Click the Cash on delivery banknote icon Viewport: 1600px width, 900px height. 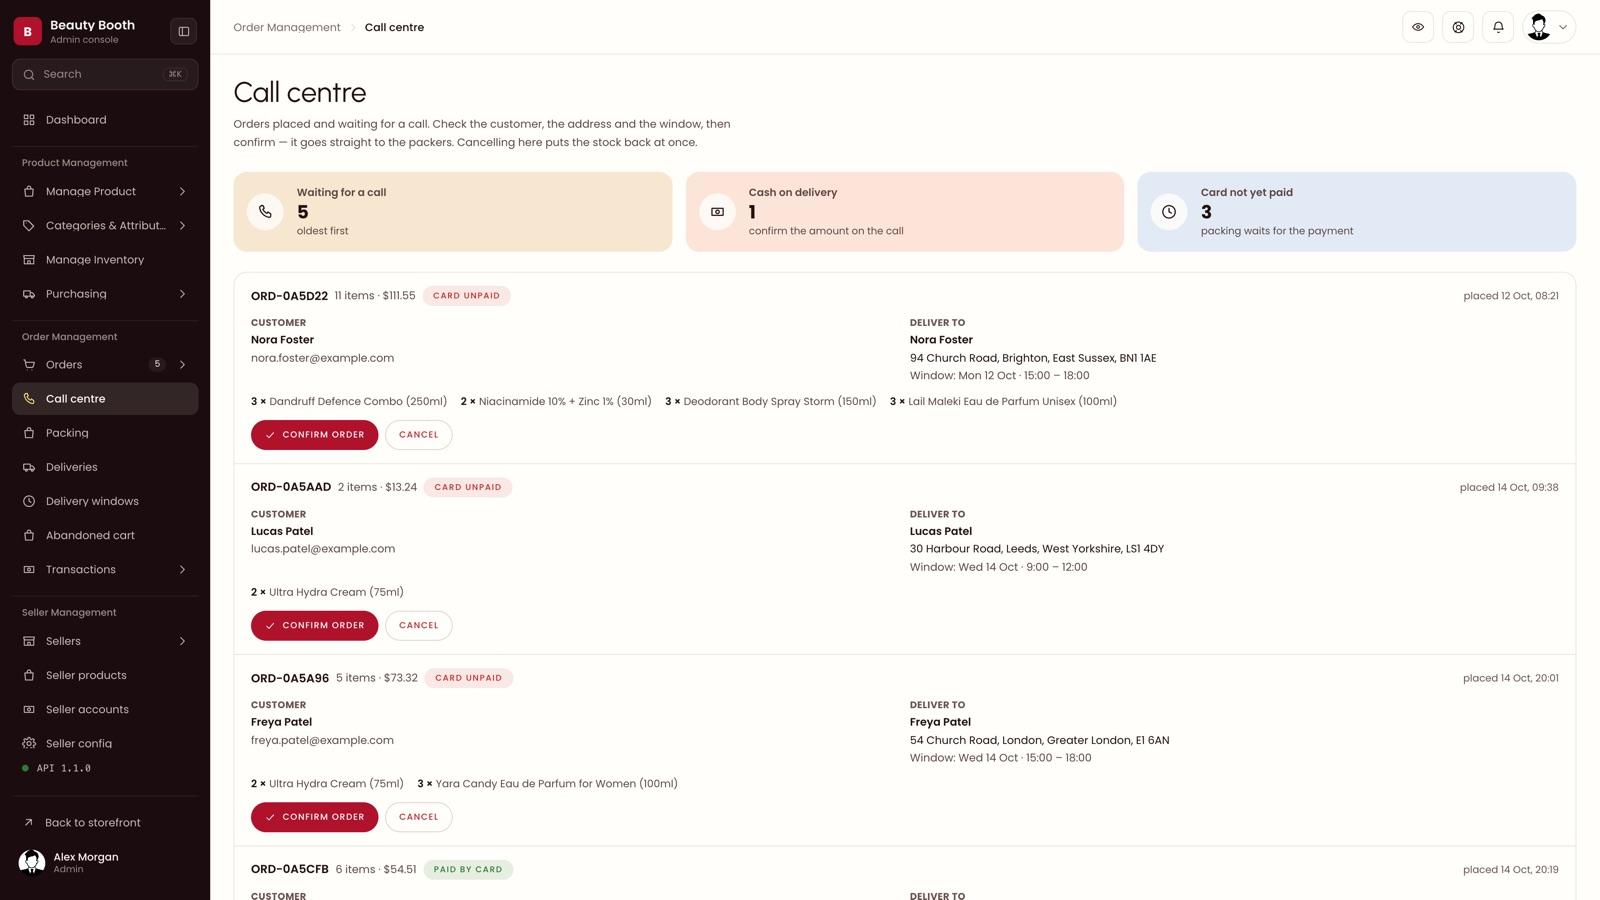click(717, 212)
